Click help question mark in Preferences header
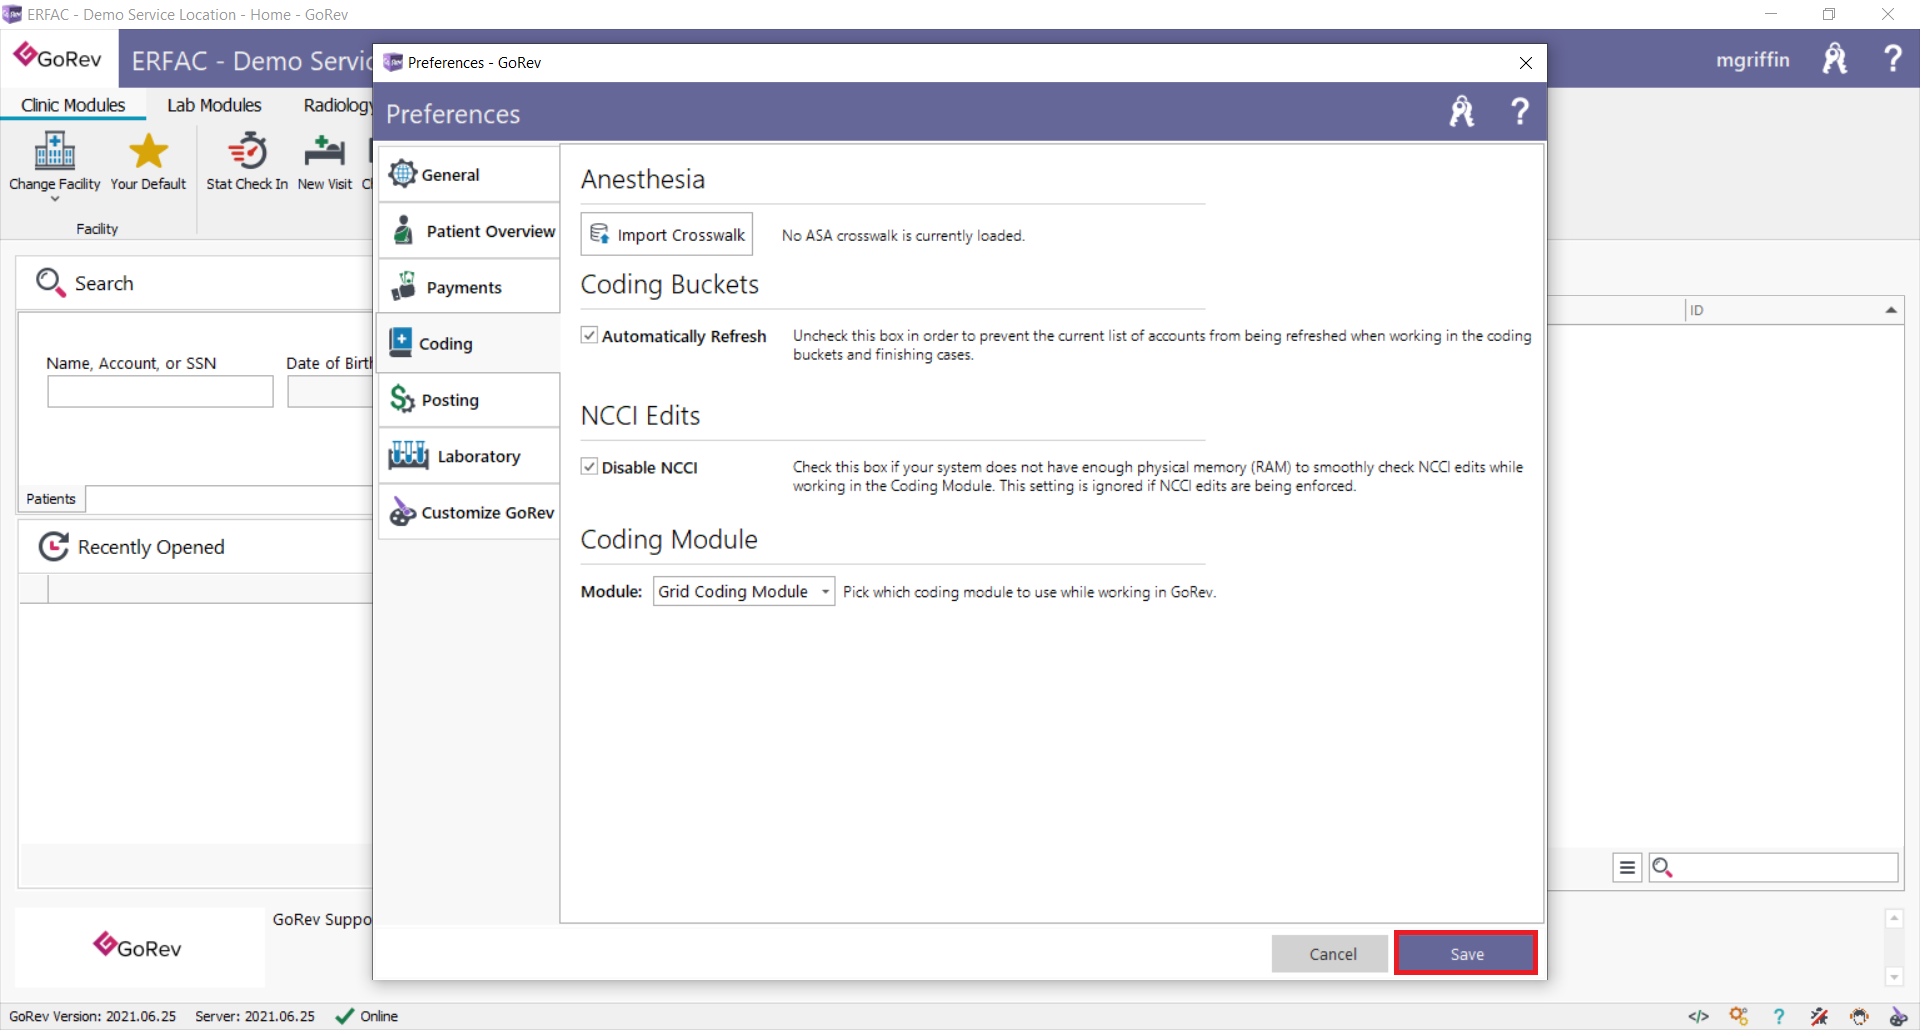The height and width of the screenshot is (1030, 1920). click(x=1519, y=112)
